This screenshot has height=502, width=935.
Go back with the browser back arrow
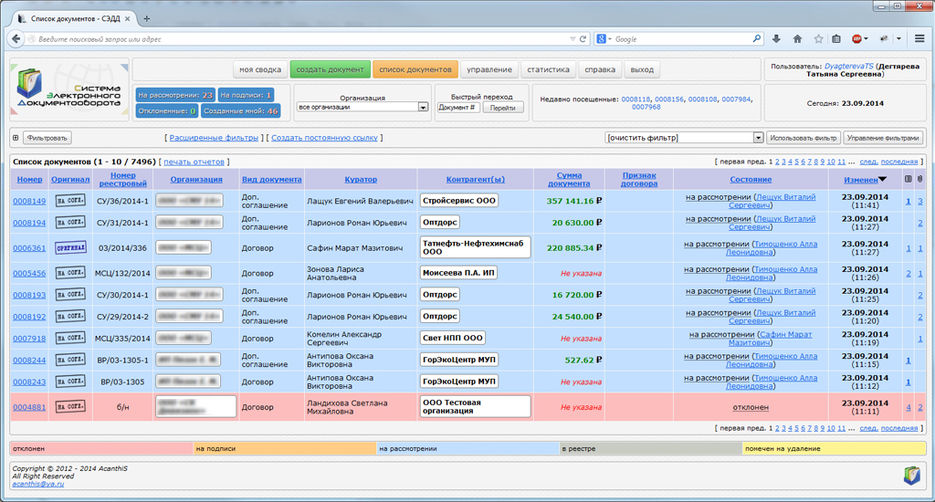point(16,39)
